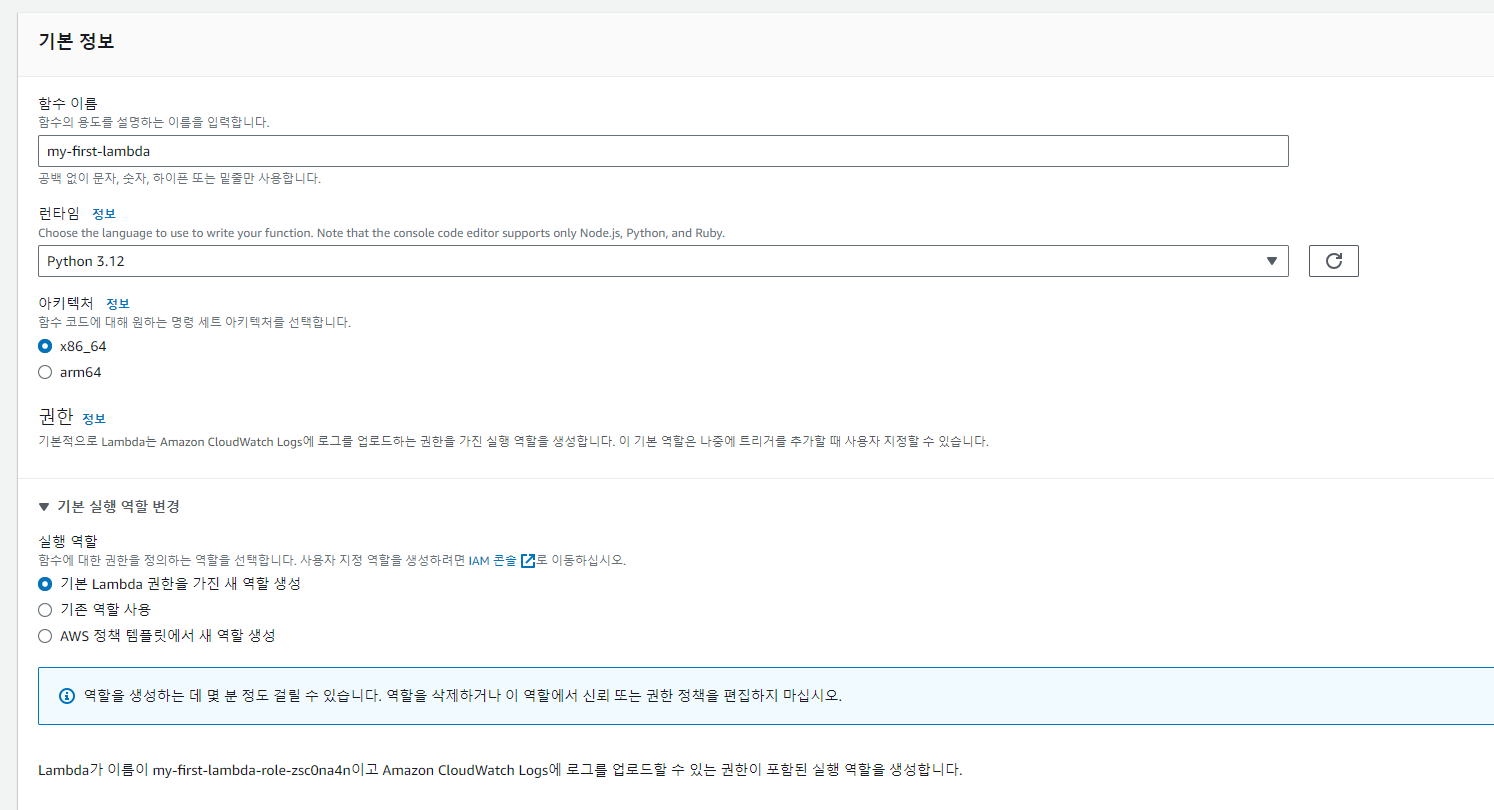
Task: Open the 정보 link next to 런타임
Action: point(104,214)
